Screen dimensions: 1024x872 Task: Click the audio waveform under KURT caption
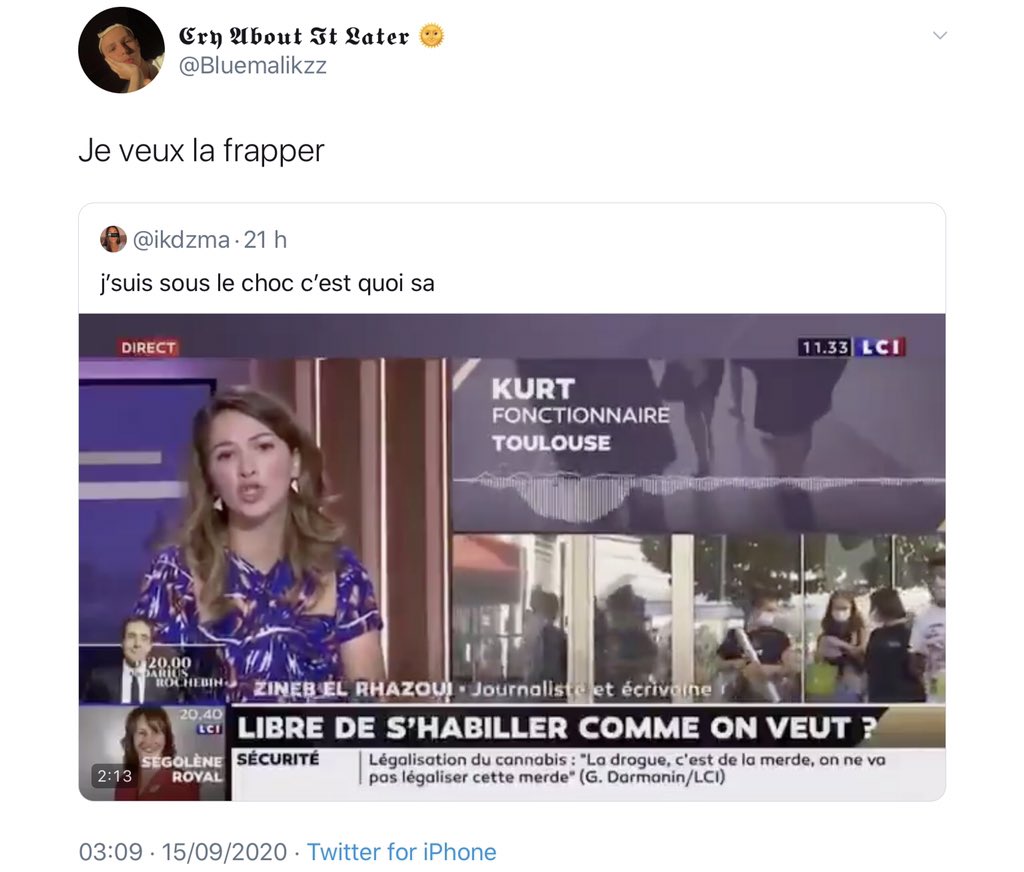point(699,494)
